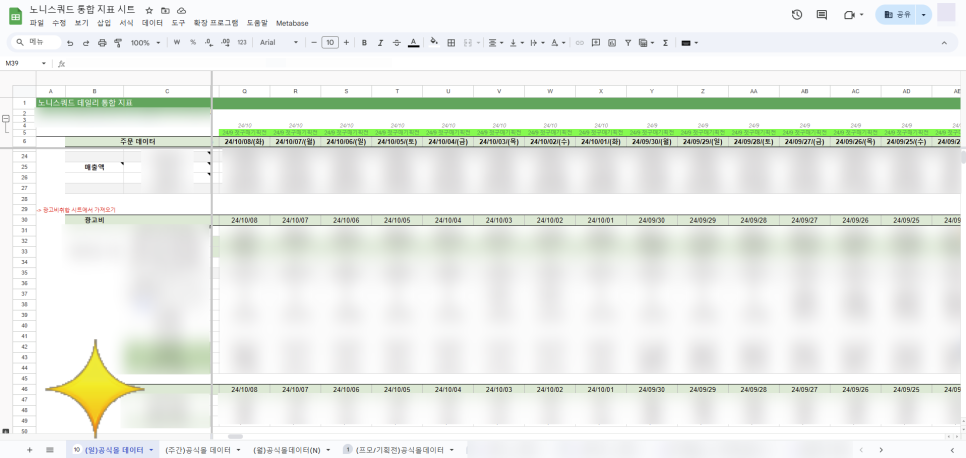This screenshot has height=458, width=966.
Task: Click the 메뉴 search box
Action: coord(36,42)
